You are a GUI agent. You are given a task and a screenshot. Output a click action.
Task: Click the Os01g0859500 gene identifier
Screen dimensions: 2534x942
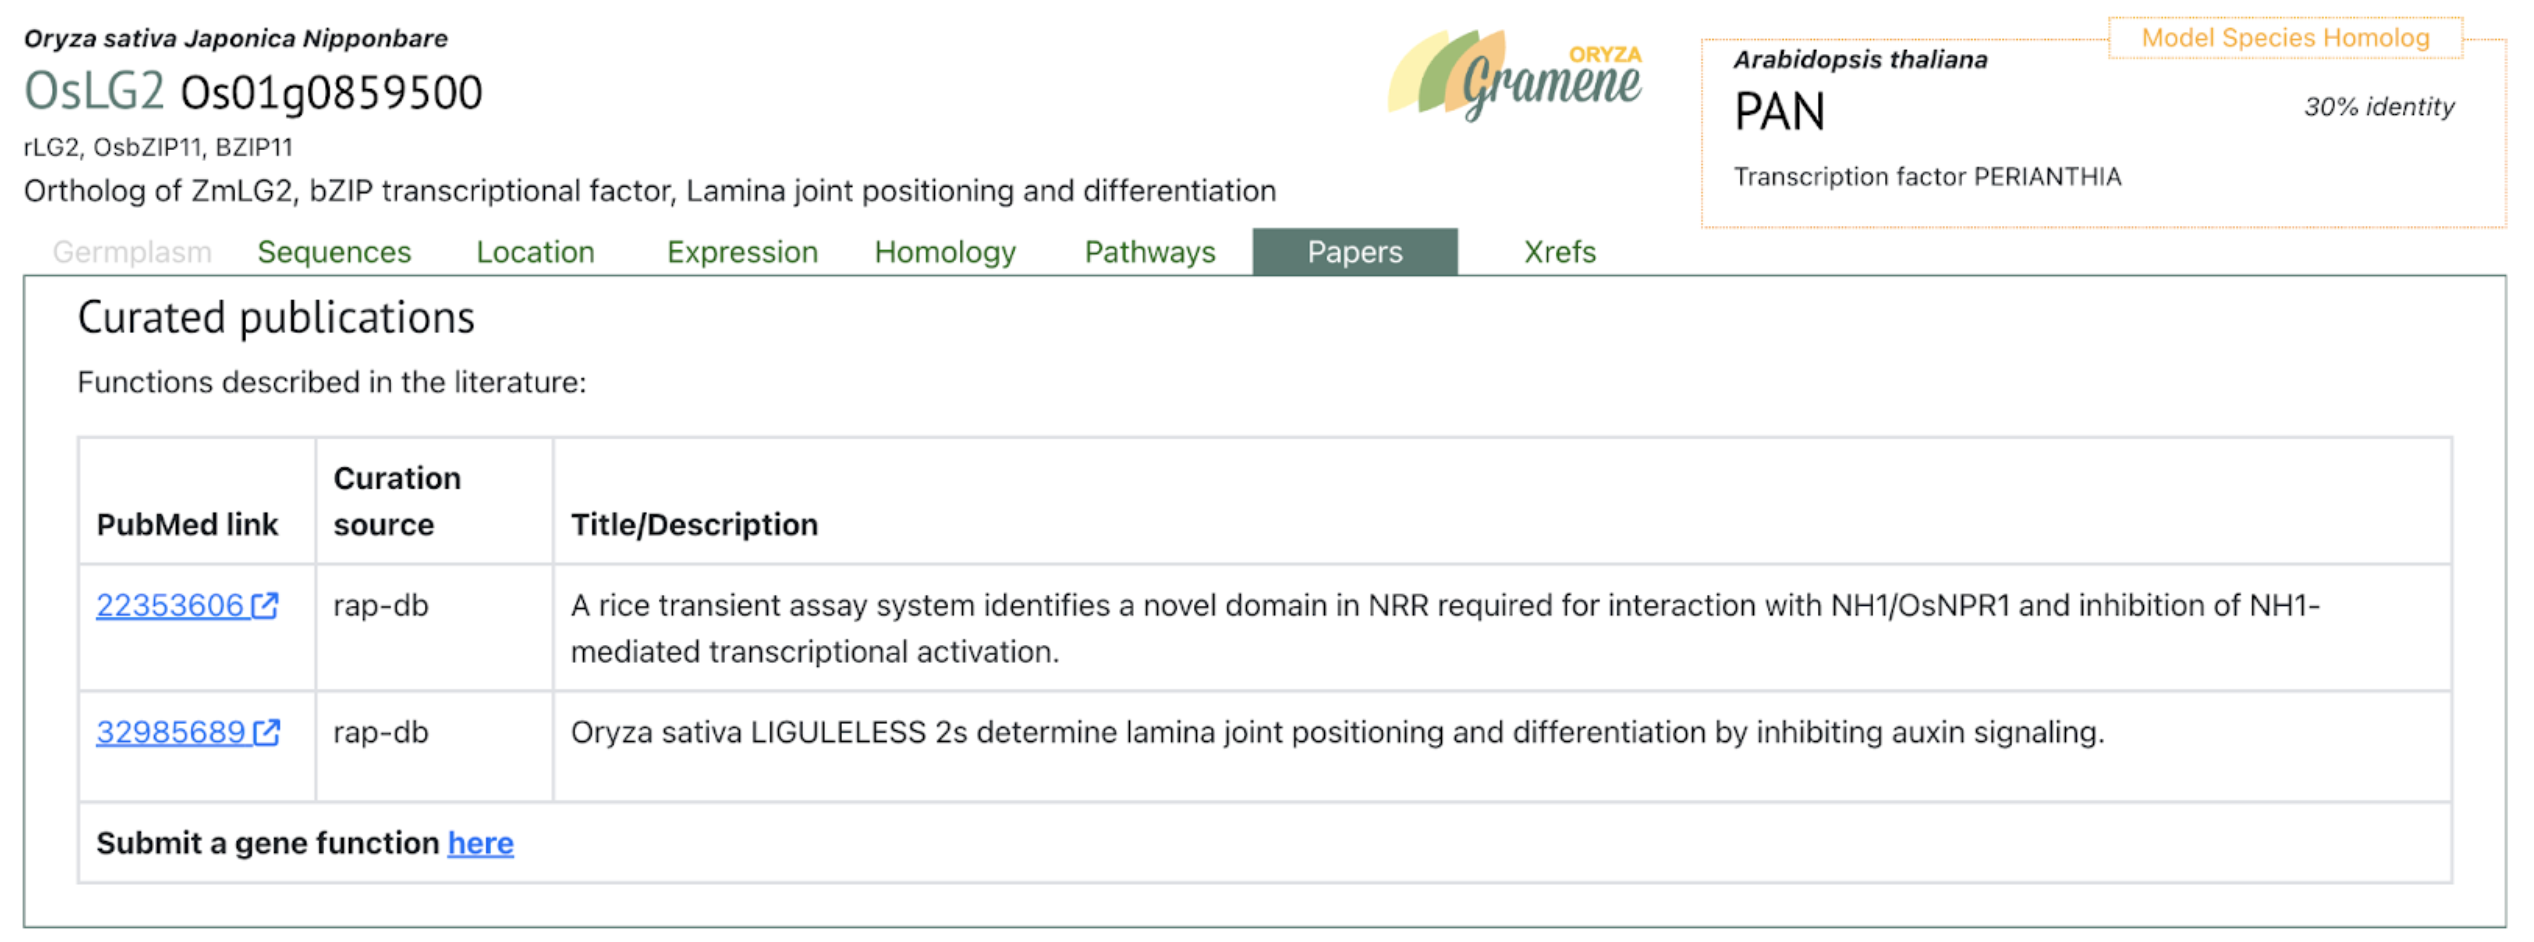tap(331, 93)
